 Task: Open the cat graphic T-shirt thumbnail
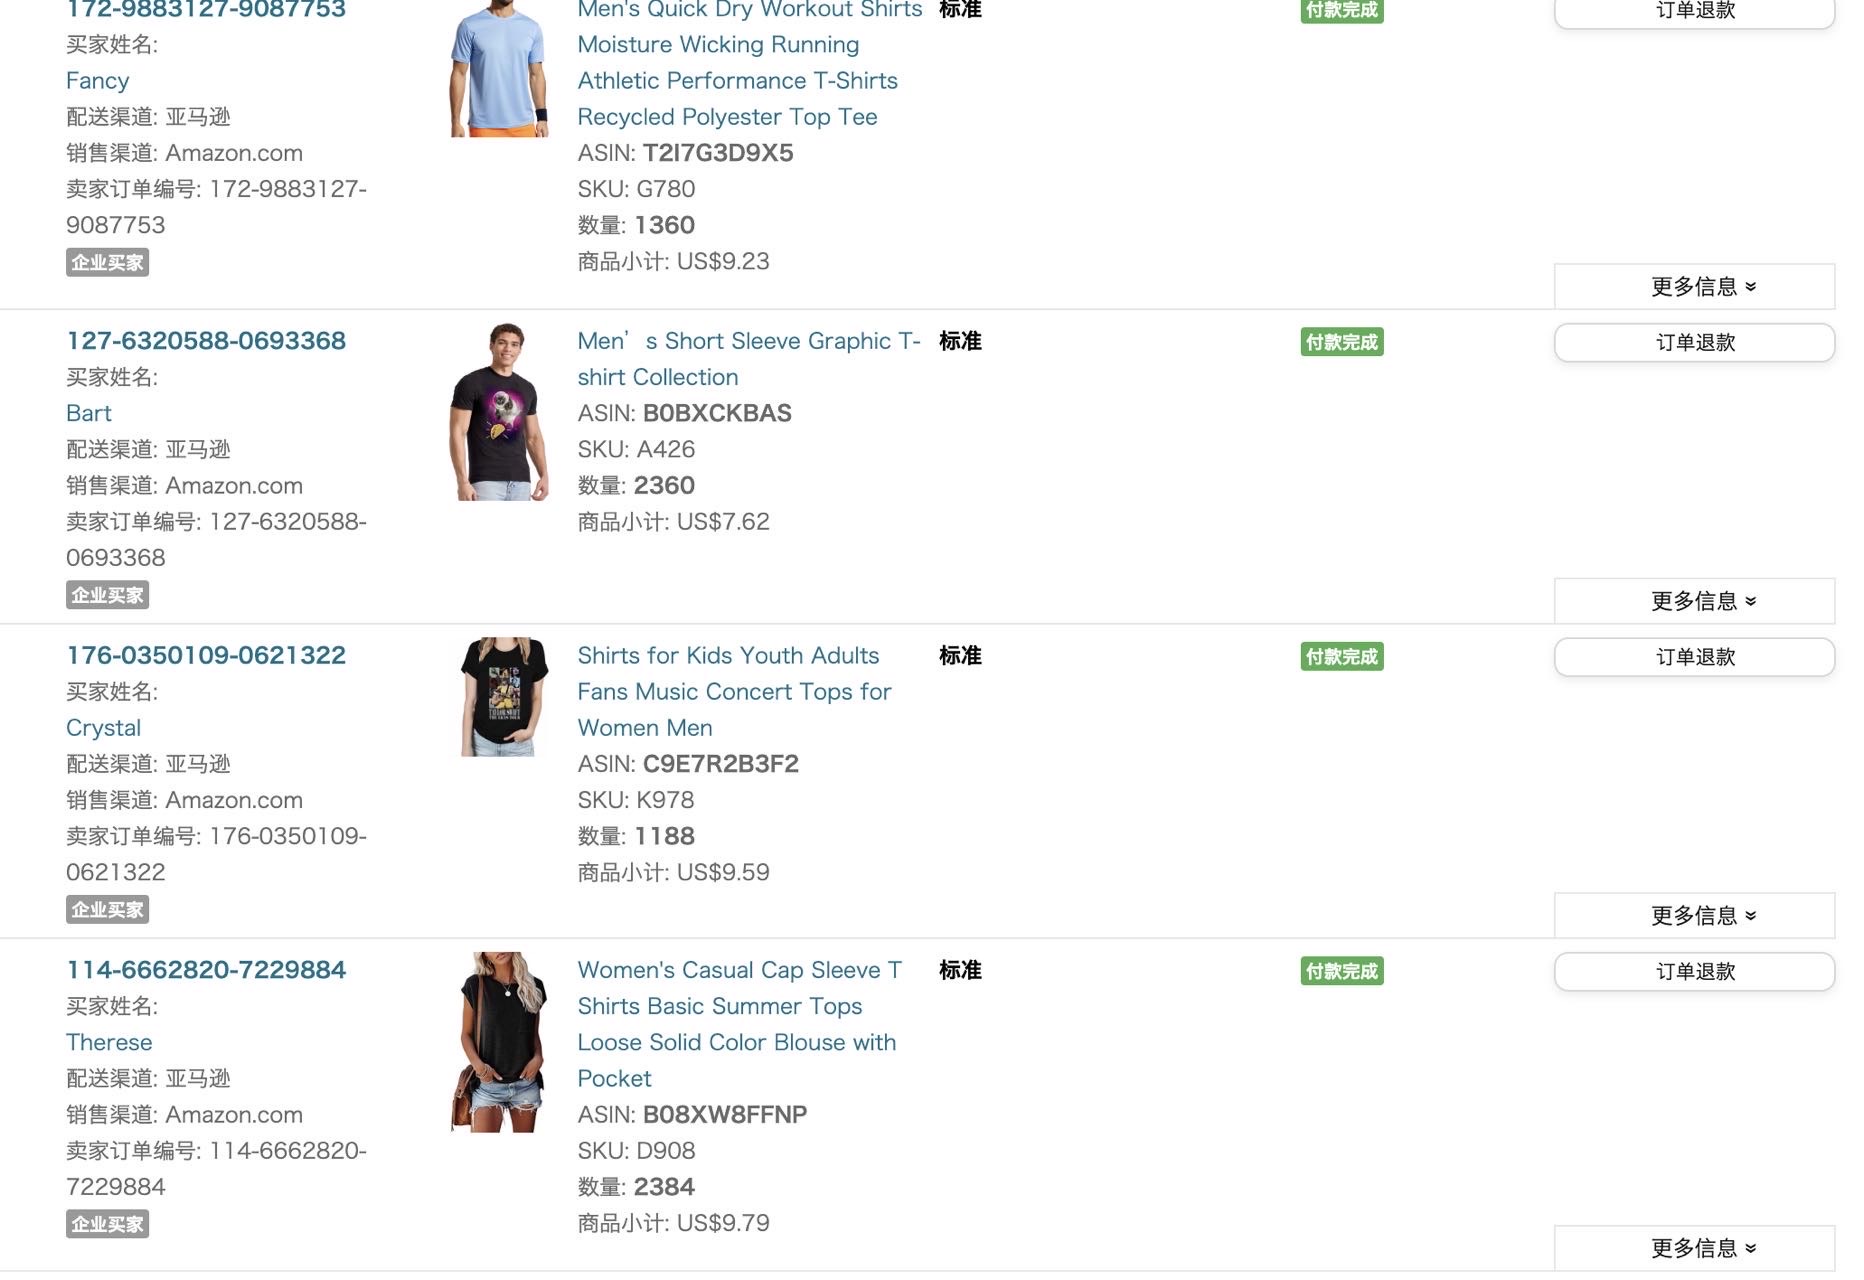pyautogui.click(x=499, y=412)
